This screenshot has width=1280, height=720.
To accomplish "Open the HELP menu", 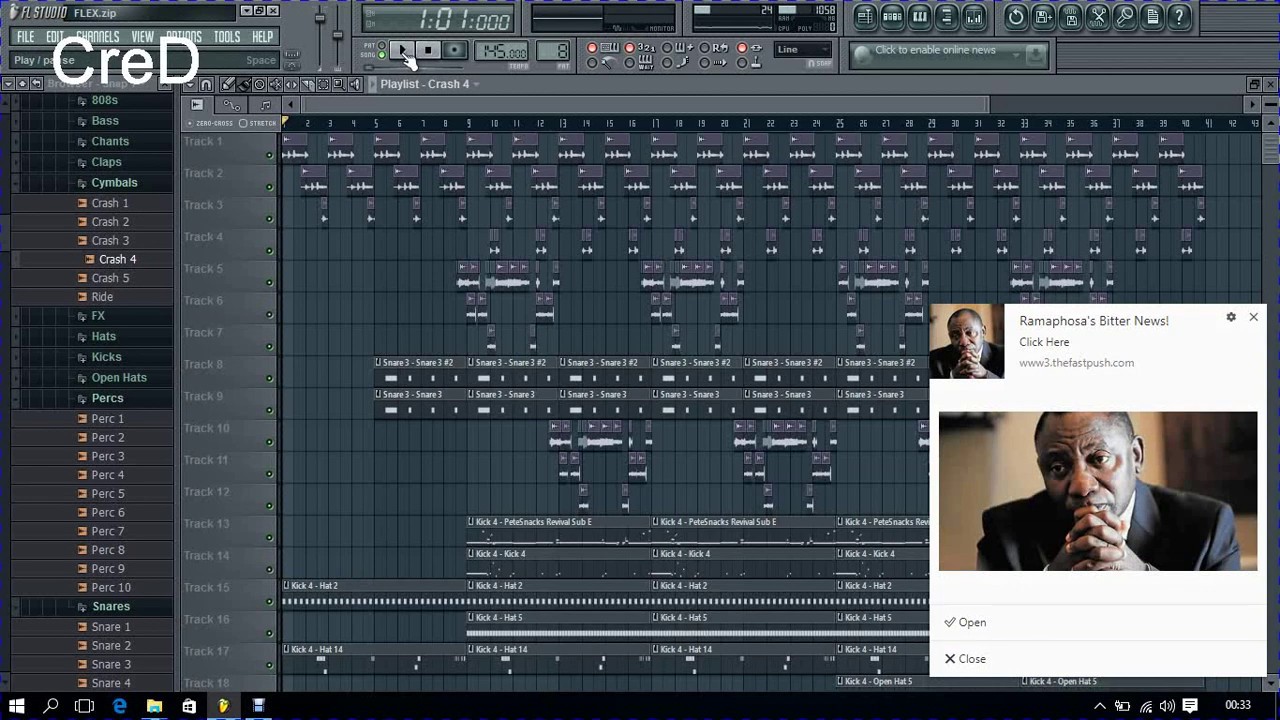I will click(262, 37).
